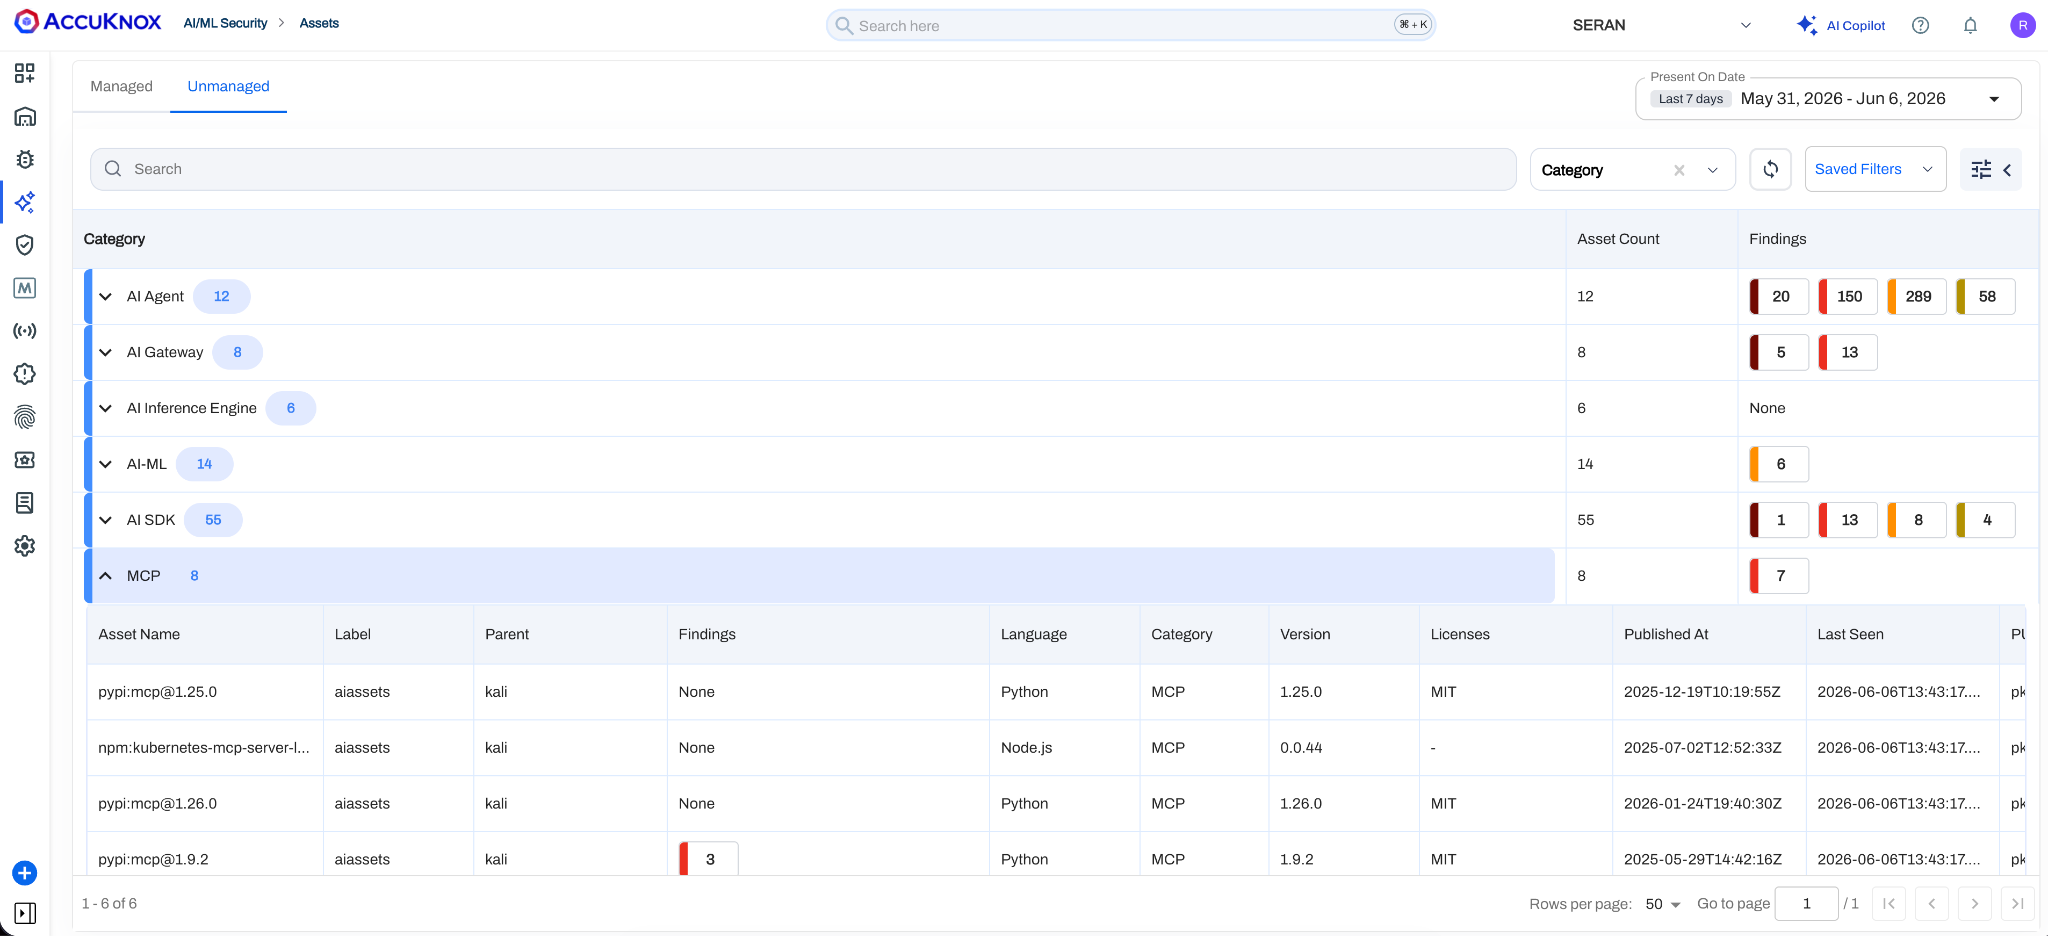
Task: Open the fingerprint identity icon in sidebar
Action: pos(25,417)
